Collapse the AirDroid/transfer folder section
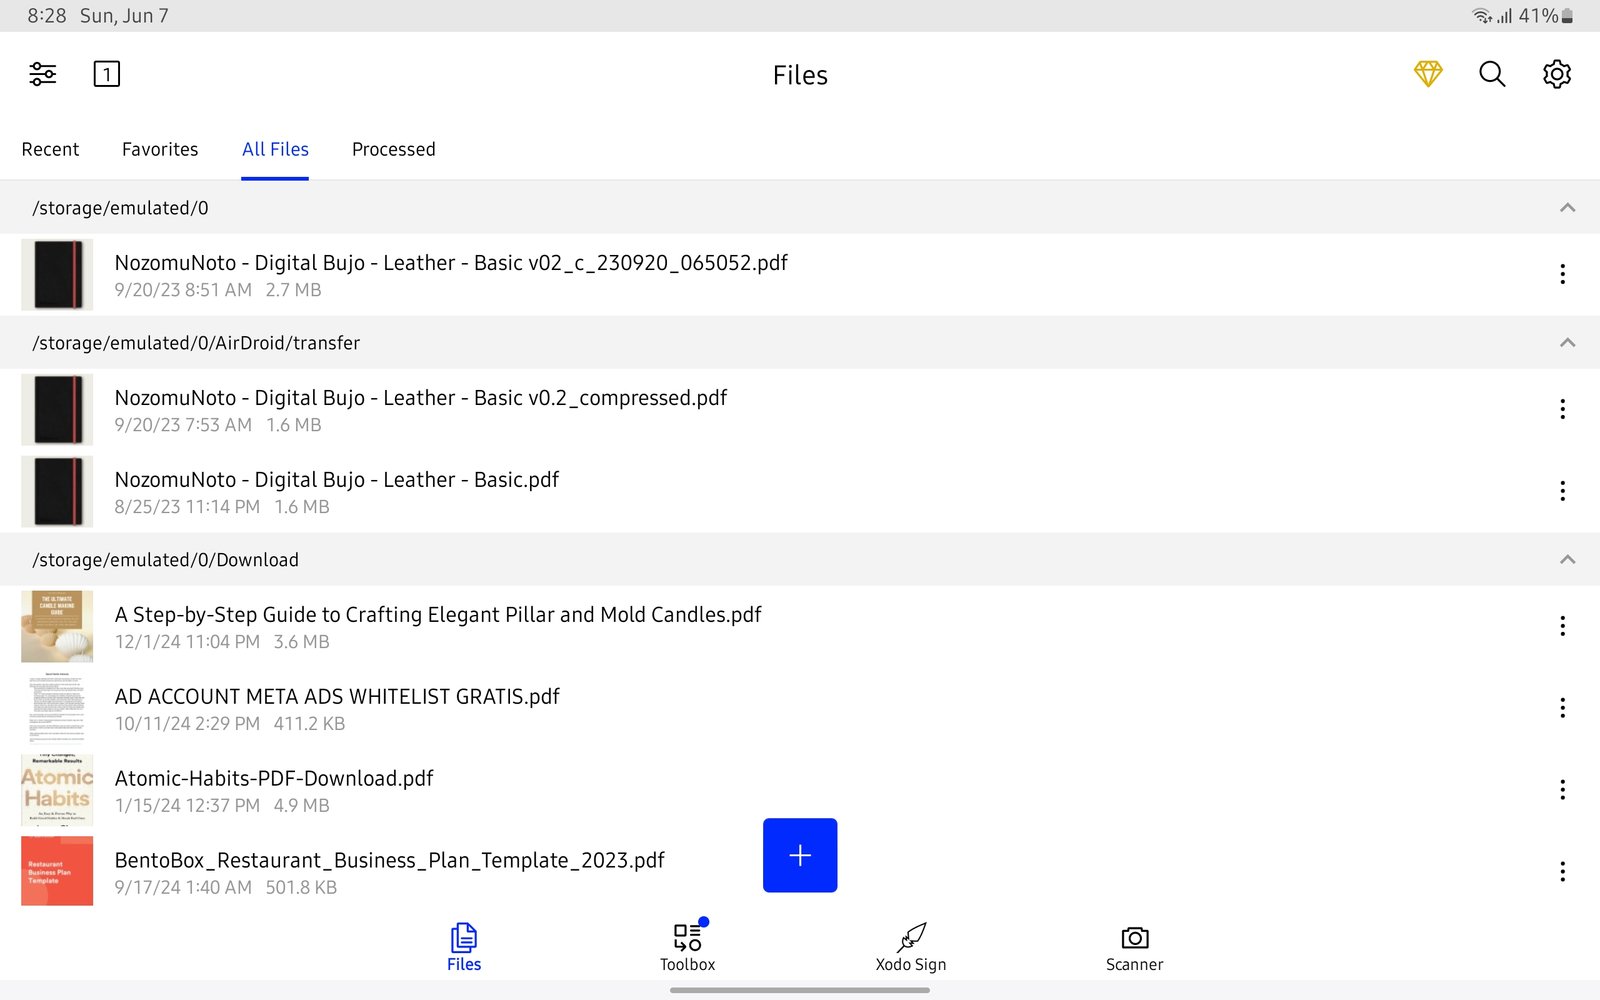Viewport: 1600px width, 1000px height. pos(1567,343)
